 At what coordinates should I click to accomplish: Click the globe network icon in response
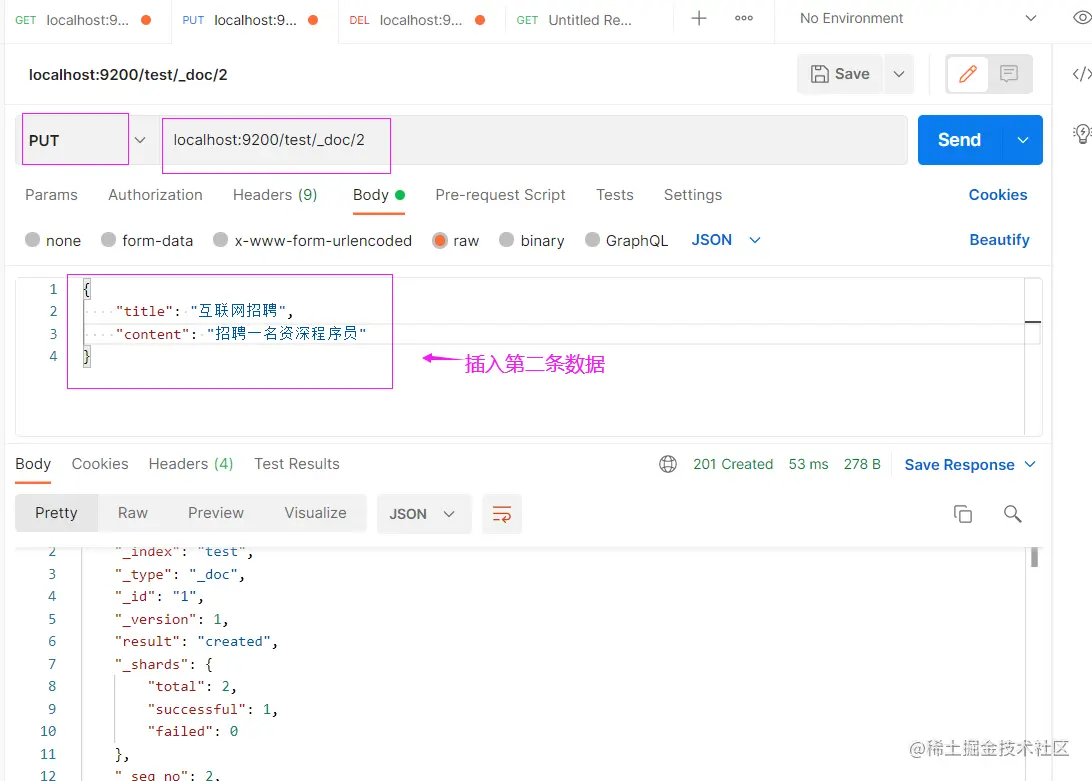tap(668, 464)
